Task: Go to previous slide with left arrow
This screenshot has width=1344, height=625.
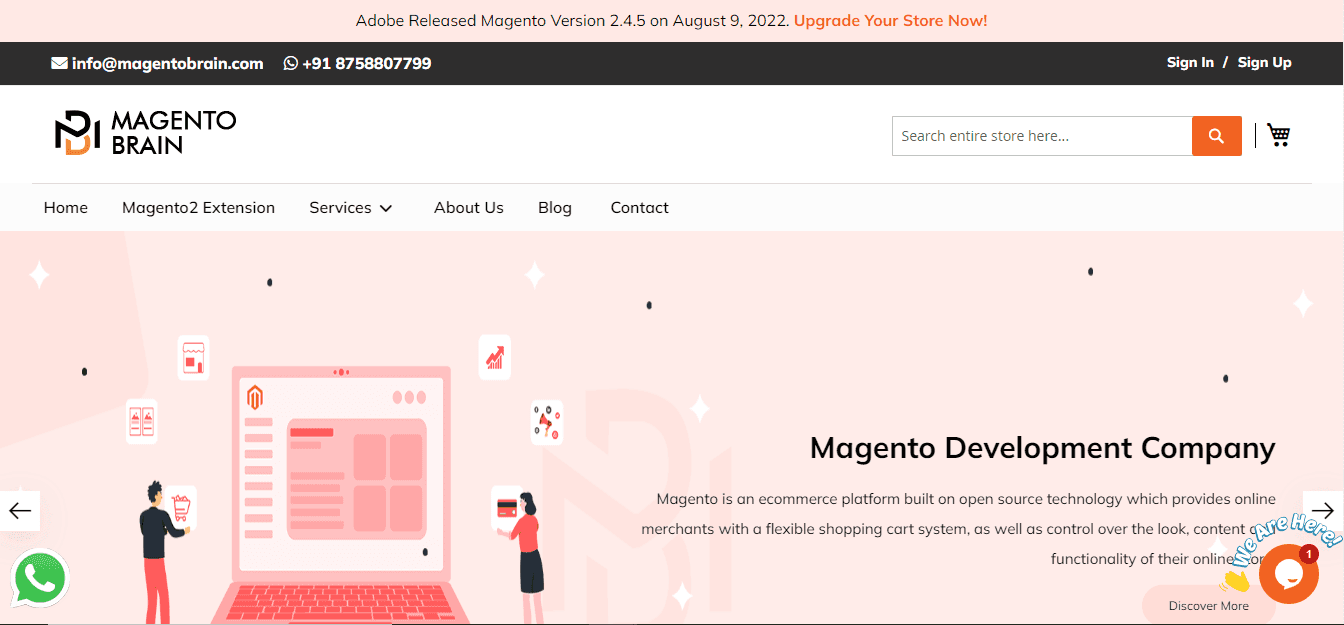Action: (x=20, y=511)
